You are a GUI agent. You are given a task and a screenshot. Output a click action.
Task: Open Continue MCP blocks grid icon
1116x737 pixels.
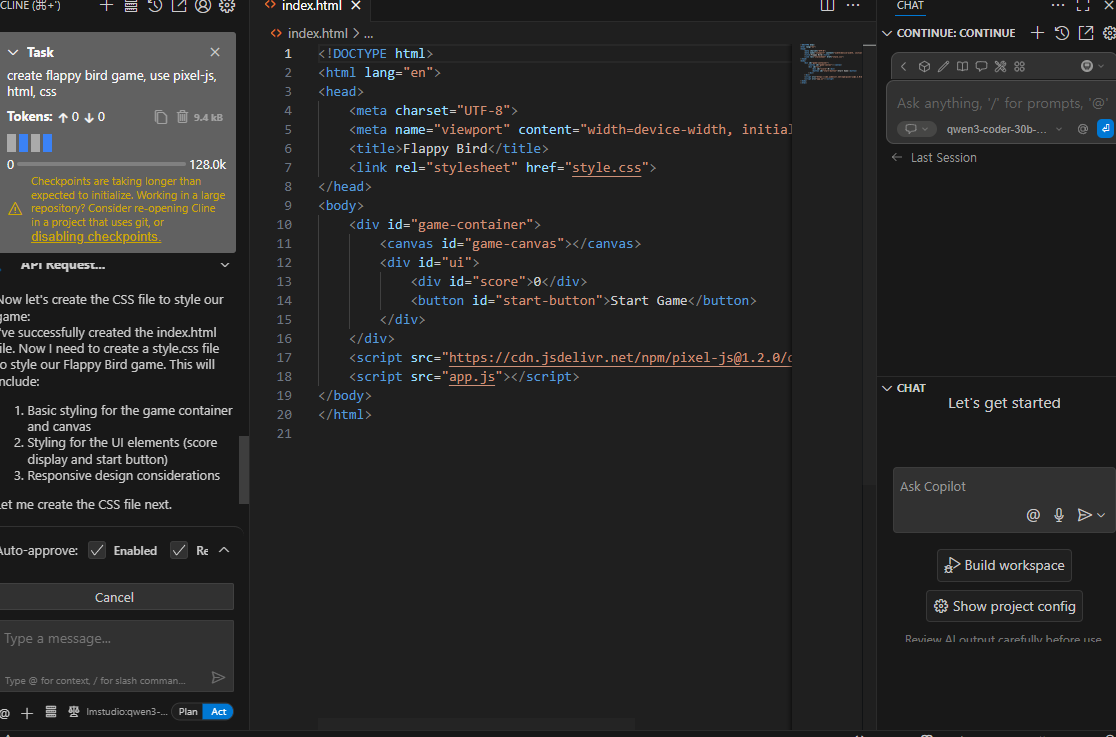coord(1020,66)
